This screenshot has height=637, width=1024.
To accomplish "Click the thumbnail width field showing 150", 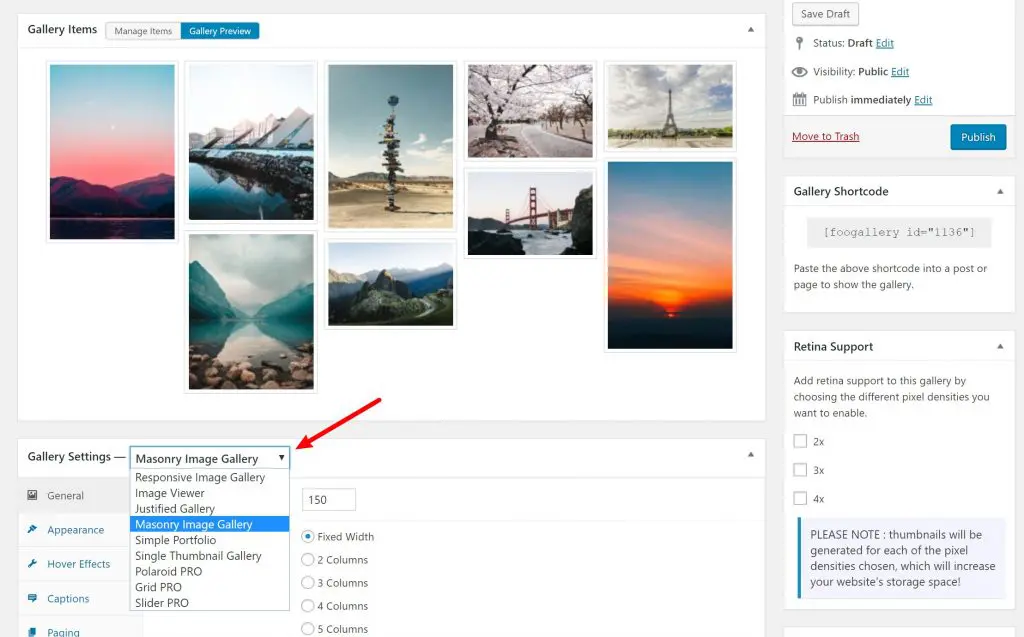I will [x=329, y=500].
